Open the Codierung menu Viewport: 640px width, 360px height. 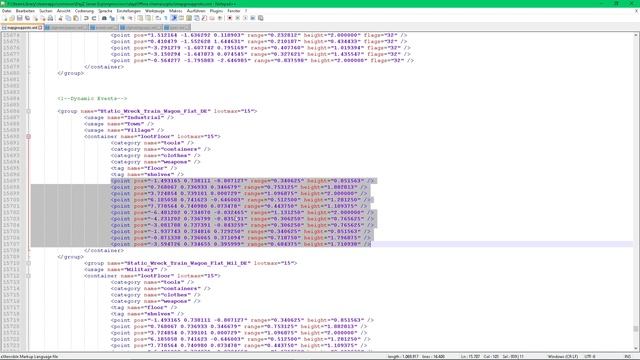pos(84,11)
